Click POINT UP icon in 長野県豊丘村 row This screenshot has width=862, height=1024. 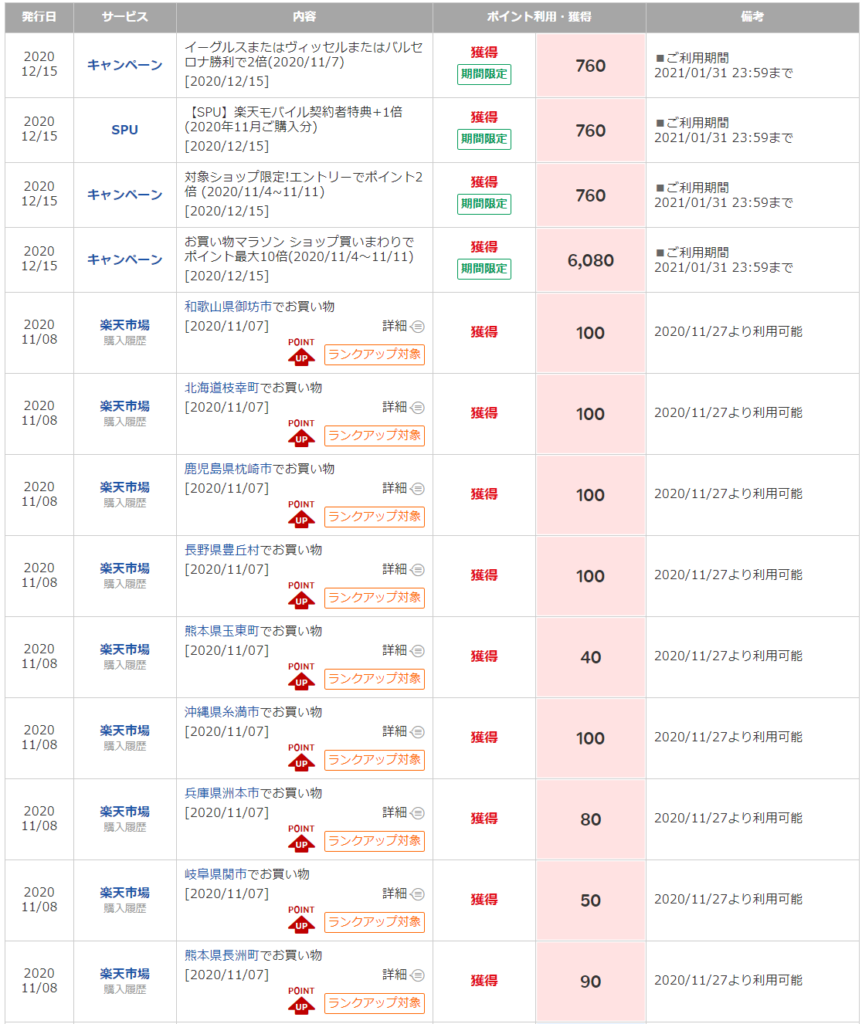[x=301, y=597]
